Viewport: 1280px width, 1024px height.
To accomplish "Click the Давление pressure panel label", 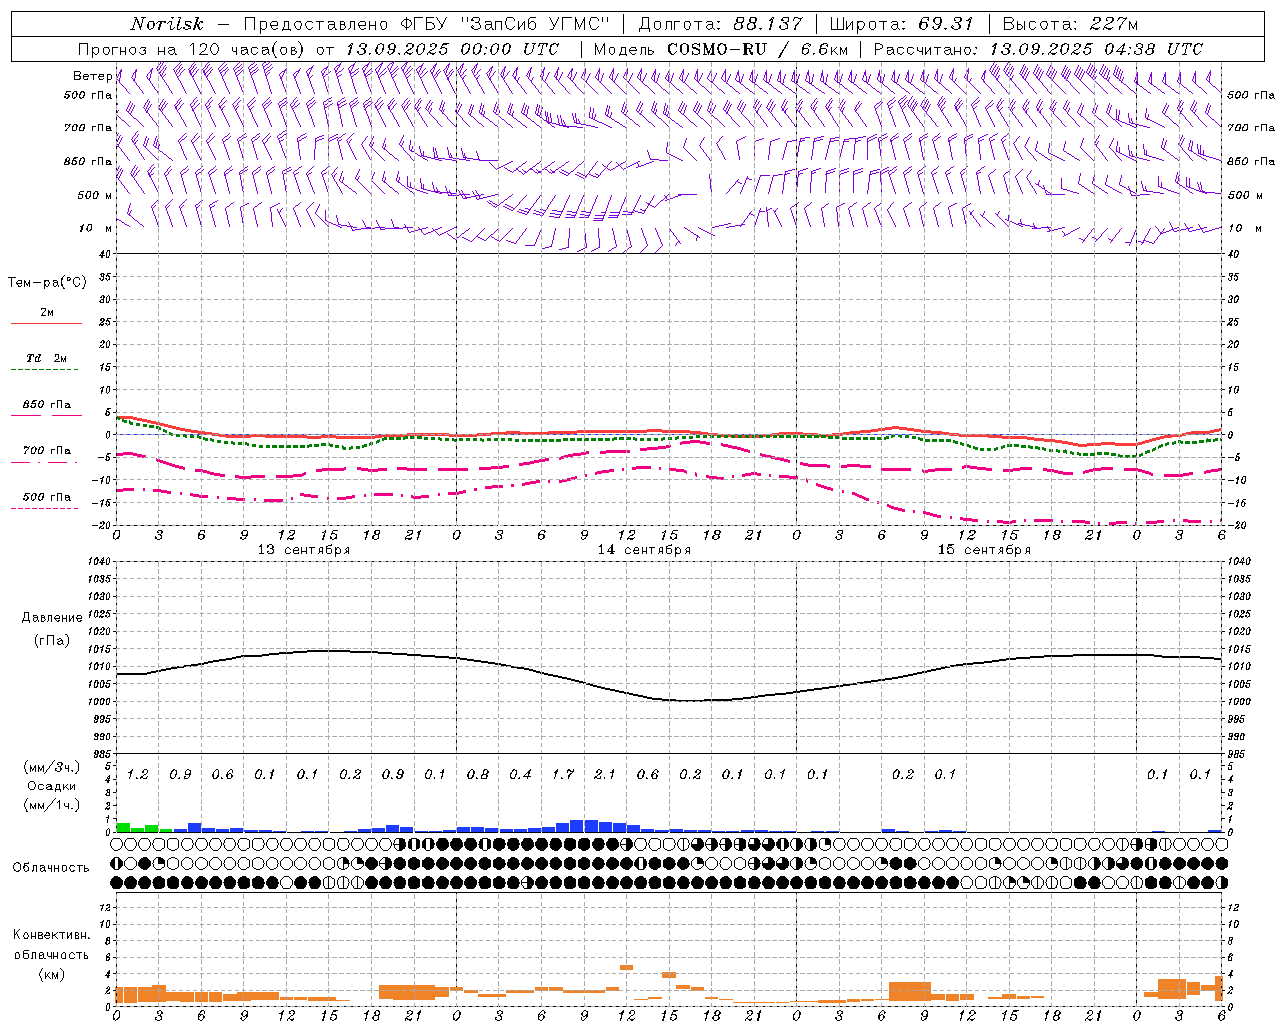I will [x=52, y=618].
